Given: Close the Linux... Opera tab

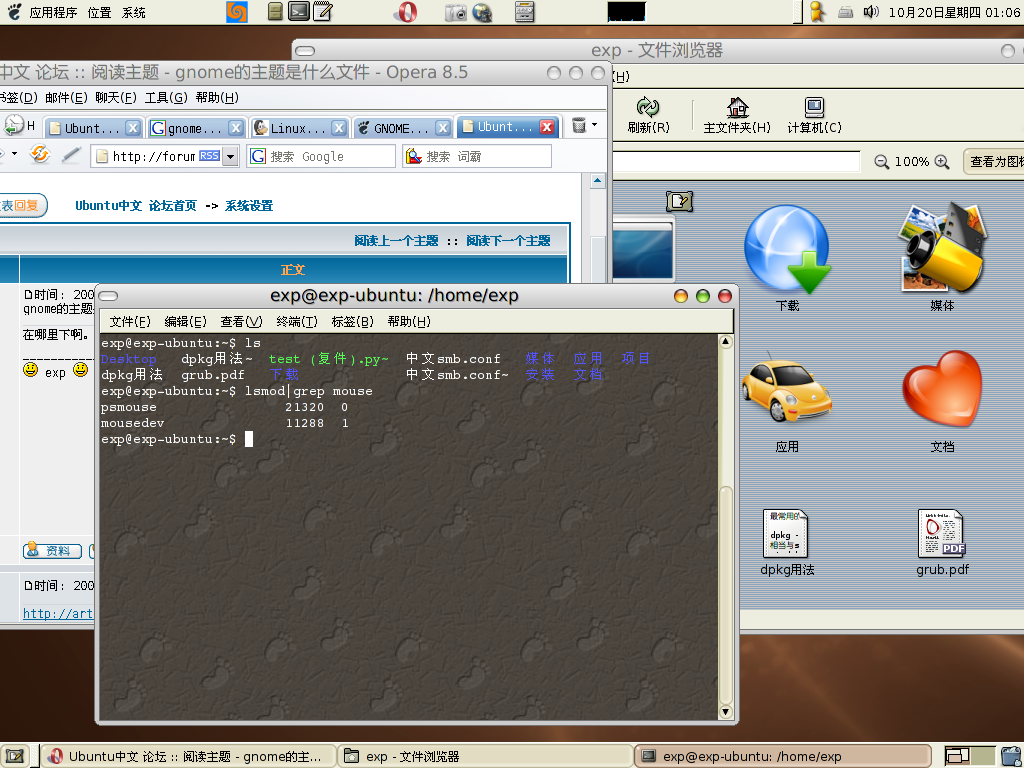Looking at the screenshot, I should (338, 128).
